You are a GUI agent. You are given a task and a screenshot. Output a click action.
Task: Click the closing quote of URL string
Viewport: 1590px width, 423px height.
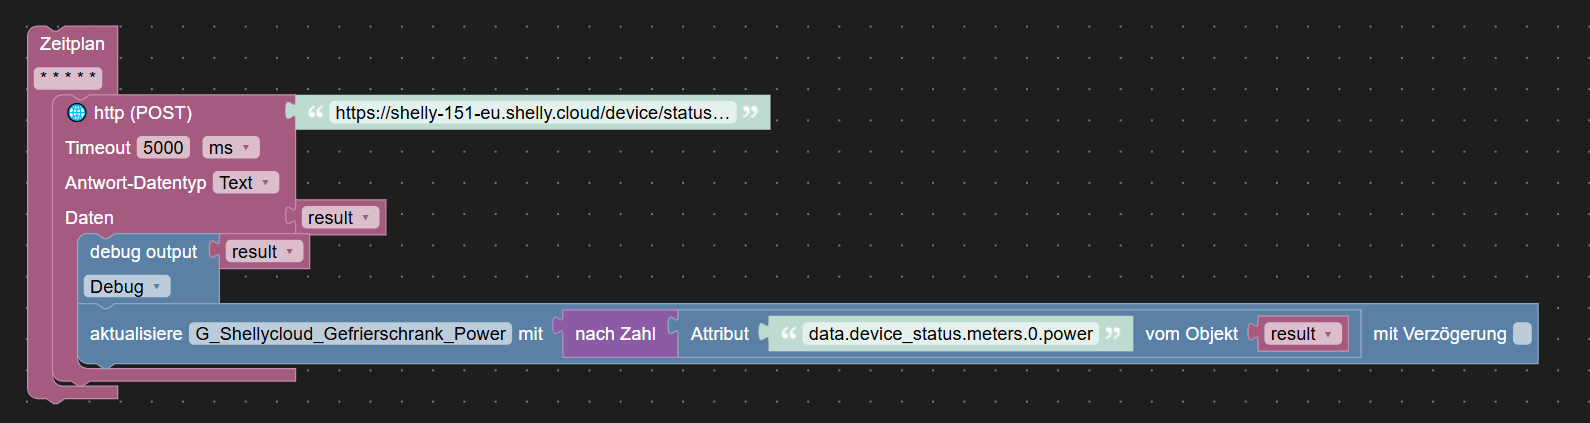(750, 112)
